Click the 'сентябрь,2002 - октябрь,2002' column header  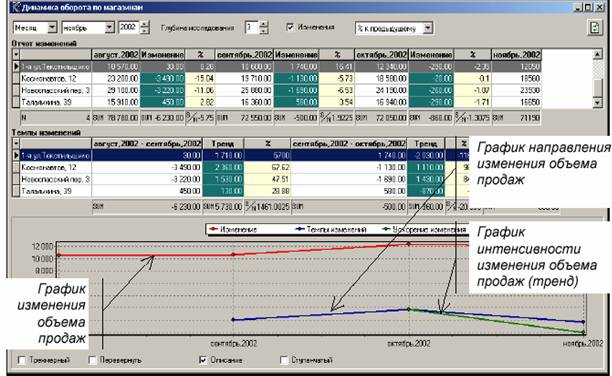[x=349, y=143]
